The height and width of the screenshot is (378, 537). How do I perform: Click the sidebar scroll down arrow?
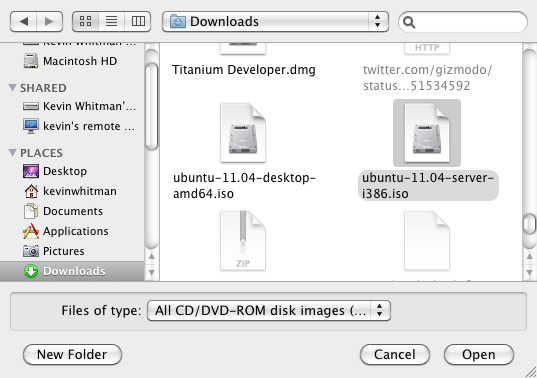point(151,273)
